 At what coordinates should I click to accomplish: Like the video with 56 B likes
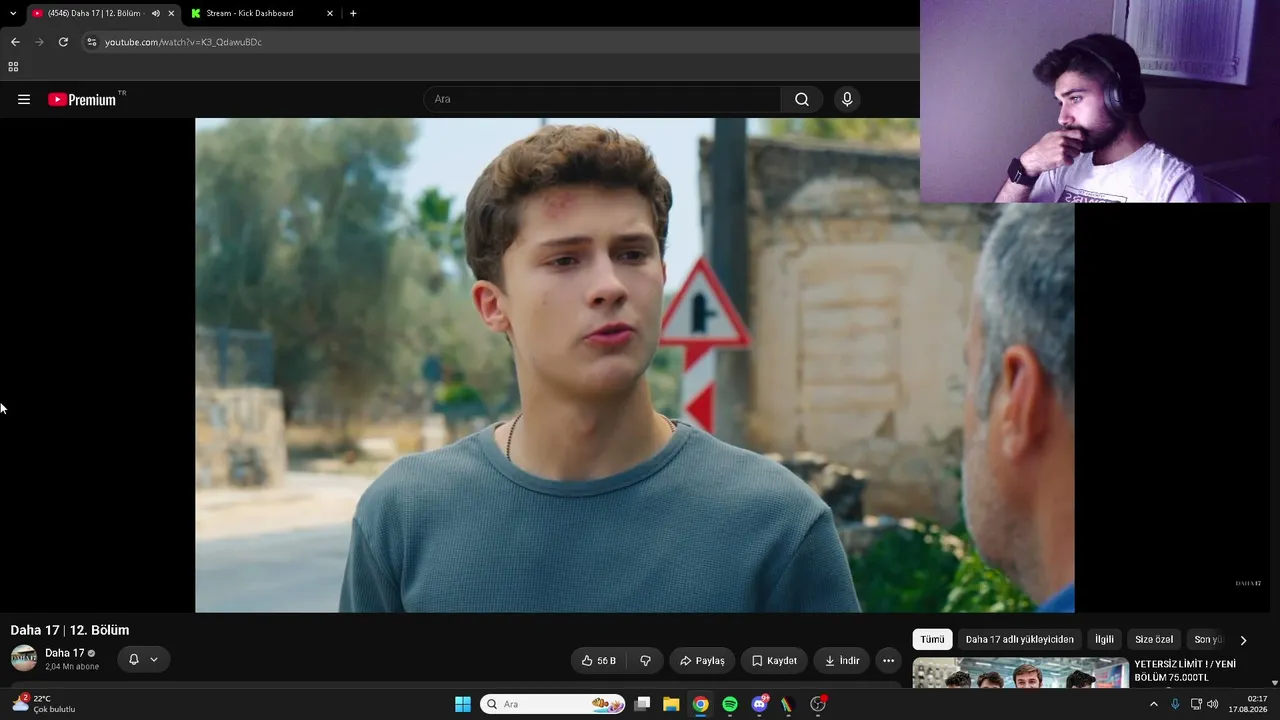[599, 661]
